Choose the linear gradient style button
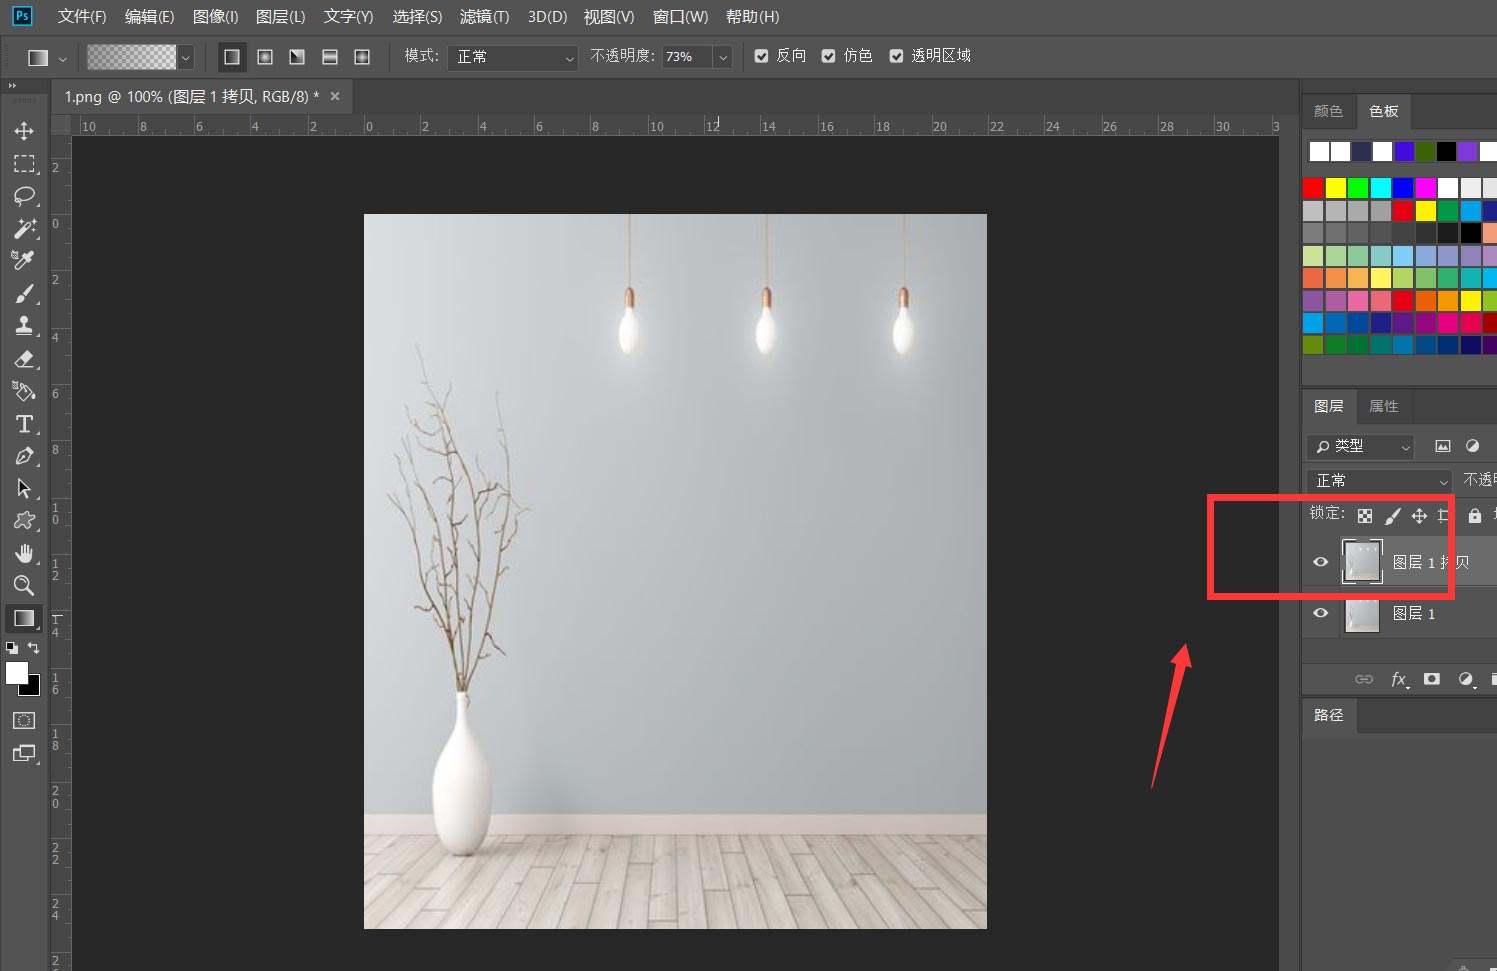 click(232, 57)
